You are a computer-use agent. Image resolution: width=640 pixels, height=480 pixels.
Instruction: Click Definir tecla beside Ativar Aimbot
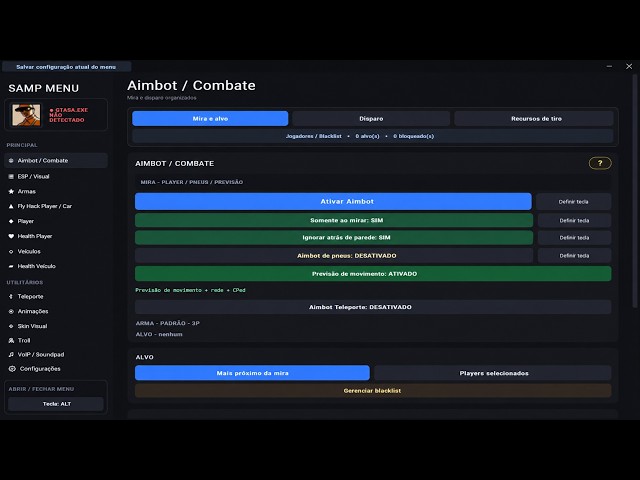[x=573, y=202]
